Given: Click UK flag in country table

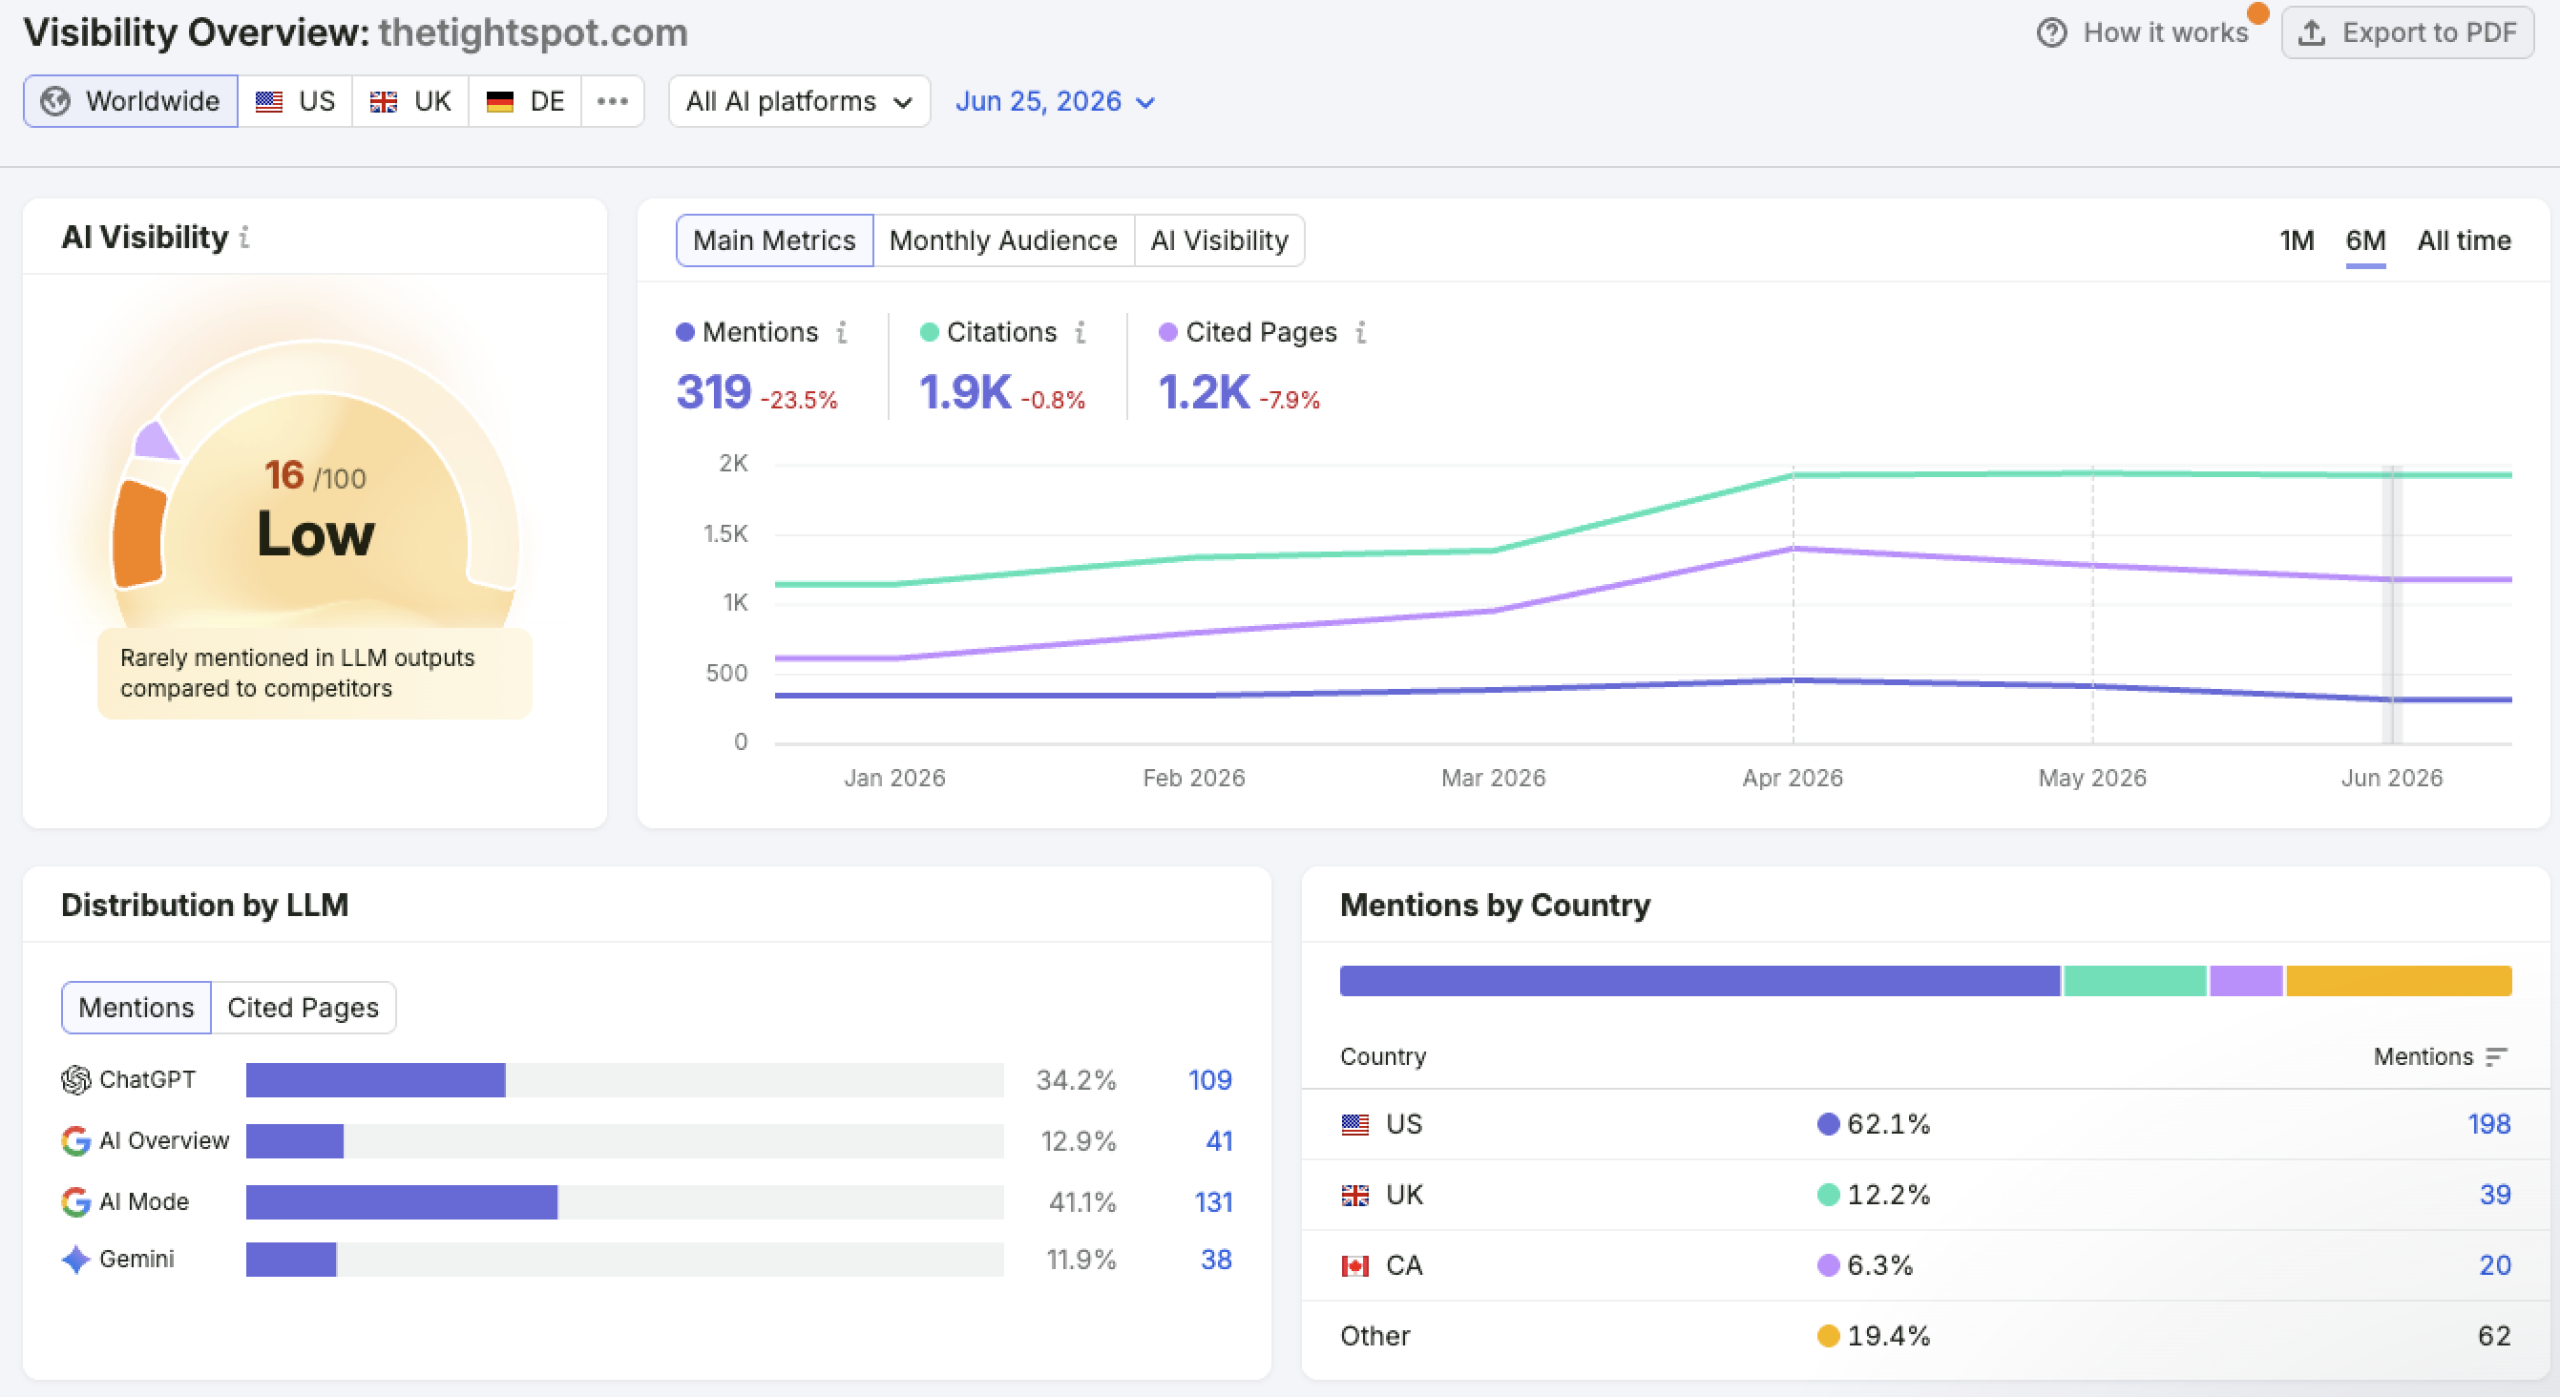Looking at the screenshot, I should point(1355,1196).
